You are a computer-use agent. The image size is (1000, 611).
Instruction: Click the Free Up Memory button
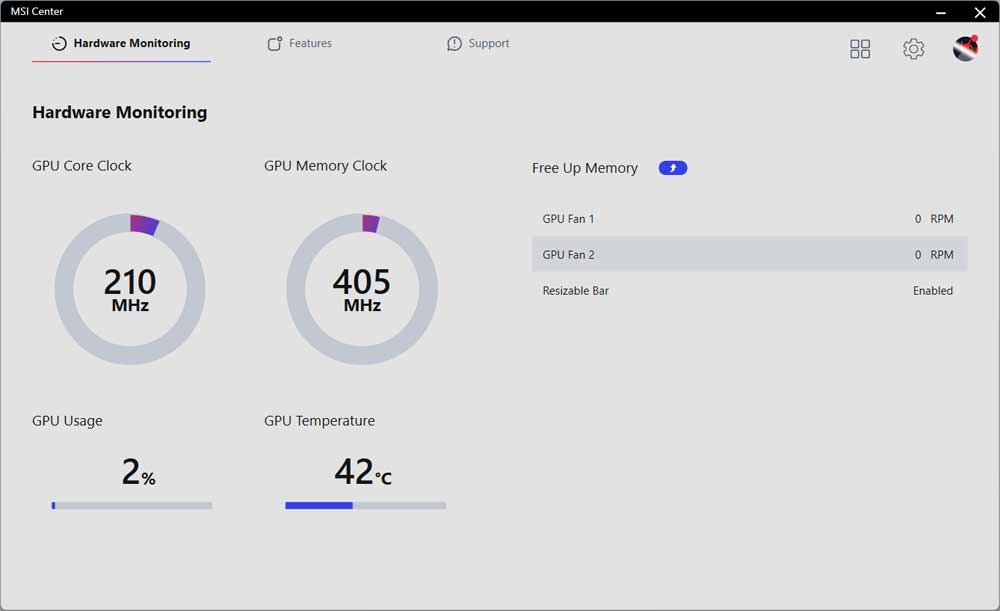point(673,168)
